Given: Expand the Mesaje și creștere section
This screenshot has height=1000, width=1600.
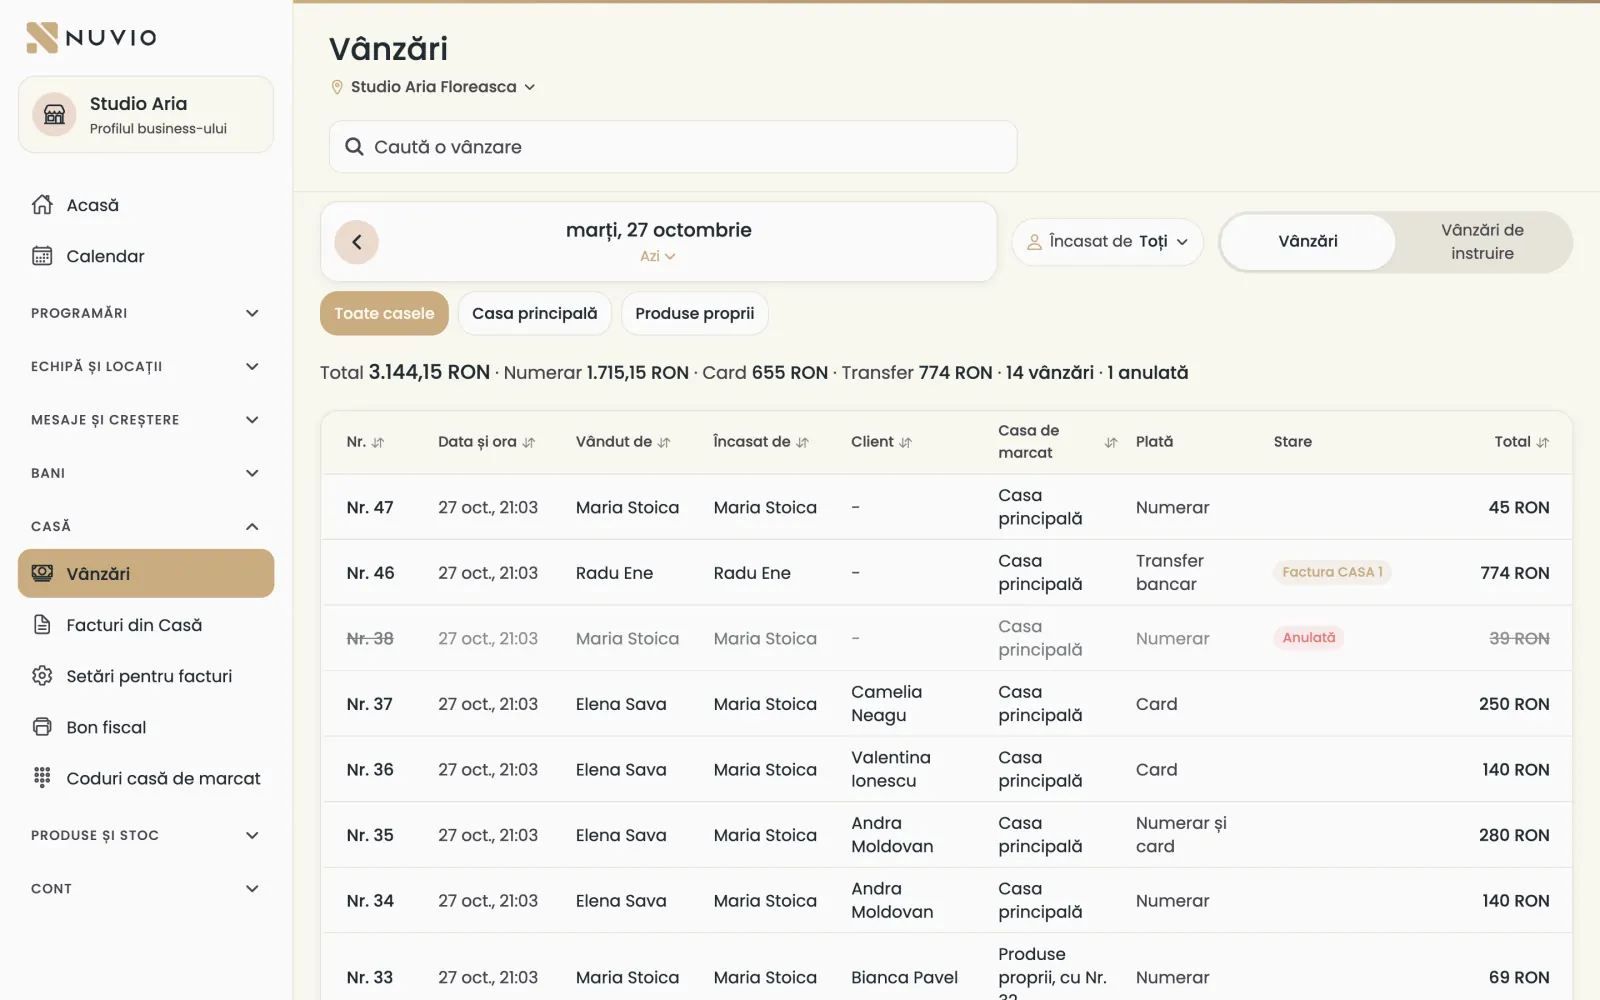Looking at the screenshot, I should tap(146, 420).
